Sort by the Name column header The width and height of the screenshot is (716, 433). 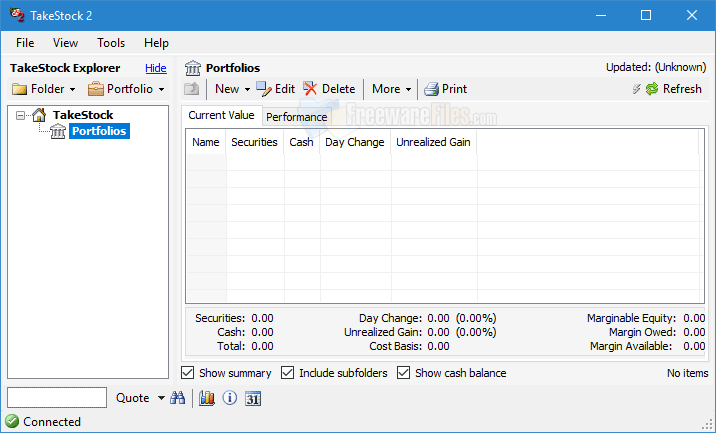[x=206, y=143]
